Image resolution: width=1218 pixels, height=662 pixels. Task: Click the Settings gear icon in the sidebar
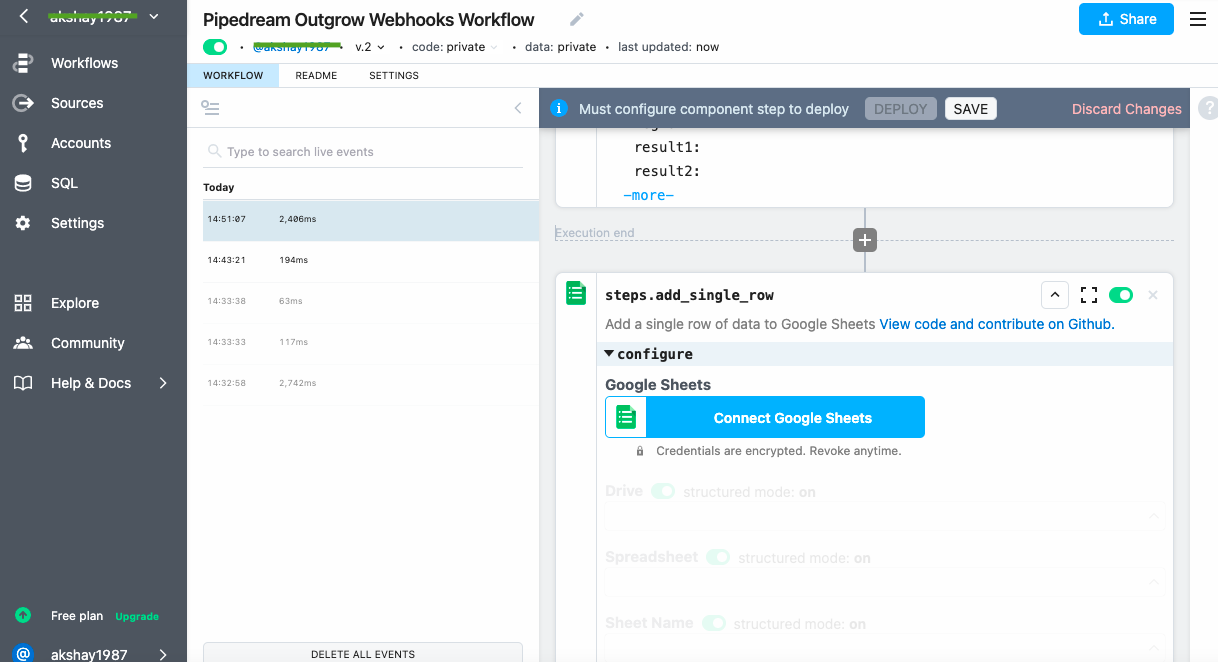(23, 223)
